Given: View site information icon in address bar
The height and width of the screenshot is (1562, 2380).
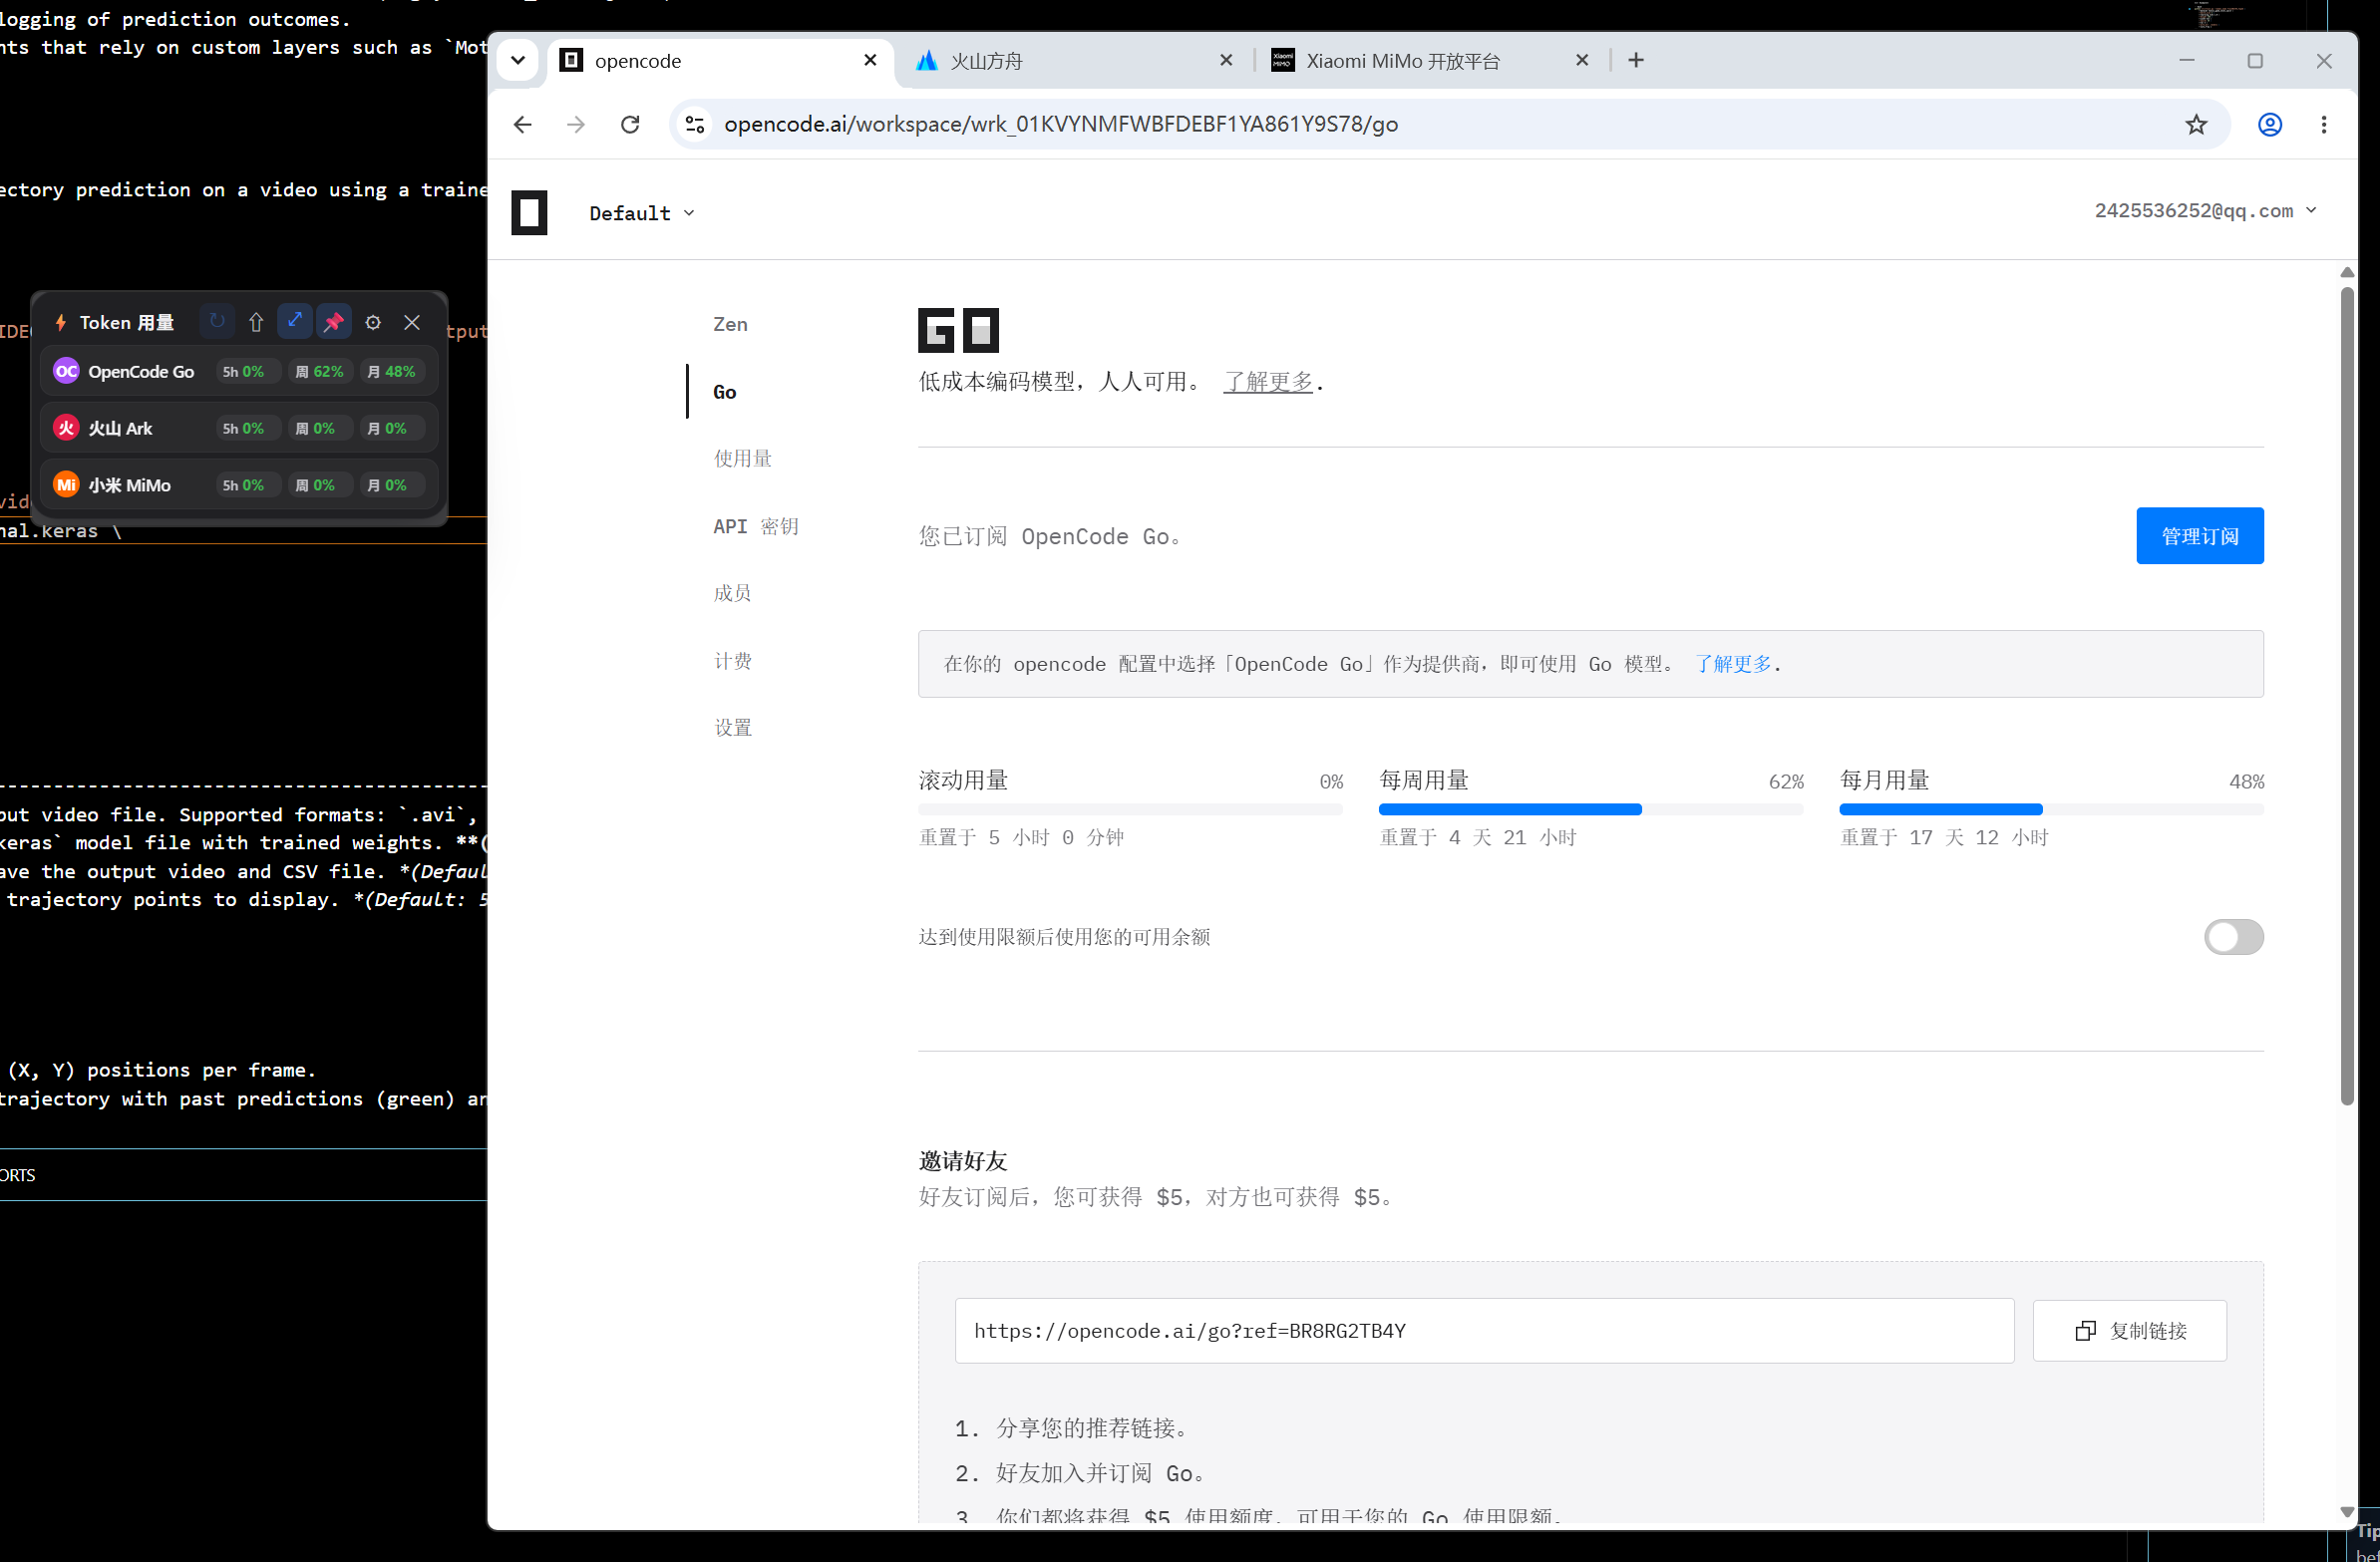Looking at the screenshot, I should tap(695, 124).
